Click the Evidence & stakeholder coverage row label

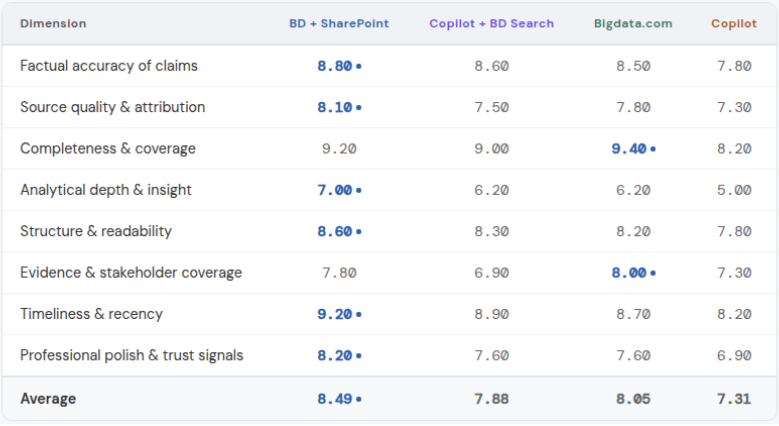click(x=131, y=272)
